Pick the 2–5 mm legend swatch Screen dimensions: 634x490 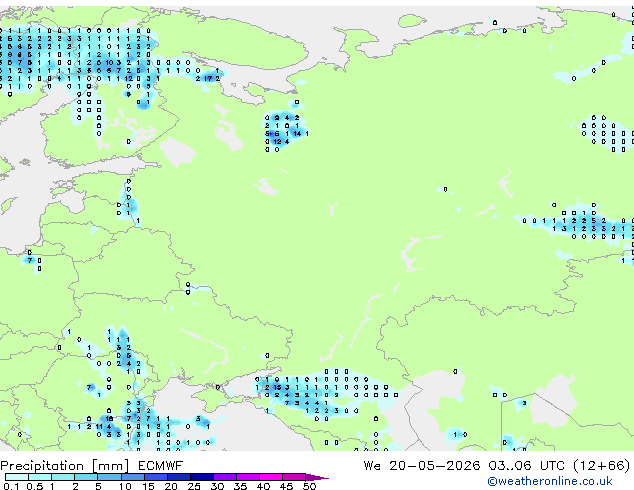(86, 477)
